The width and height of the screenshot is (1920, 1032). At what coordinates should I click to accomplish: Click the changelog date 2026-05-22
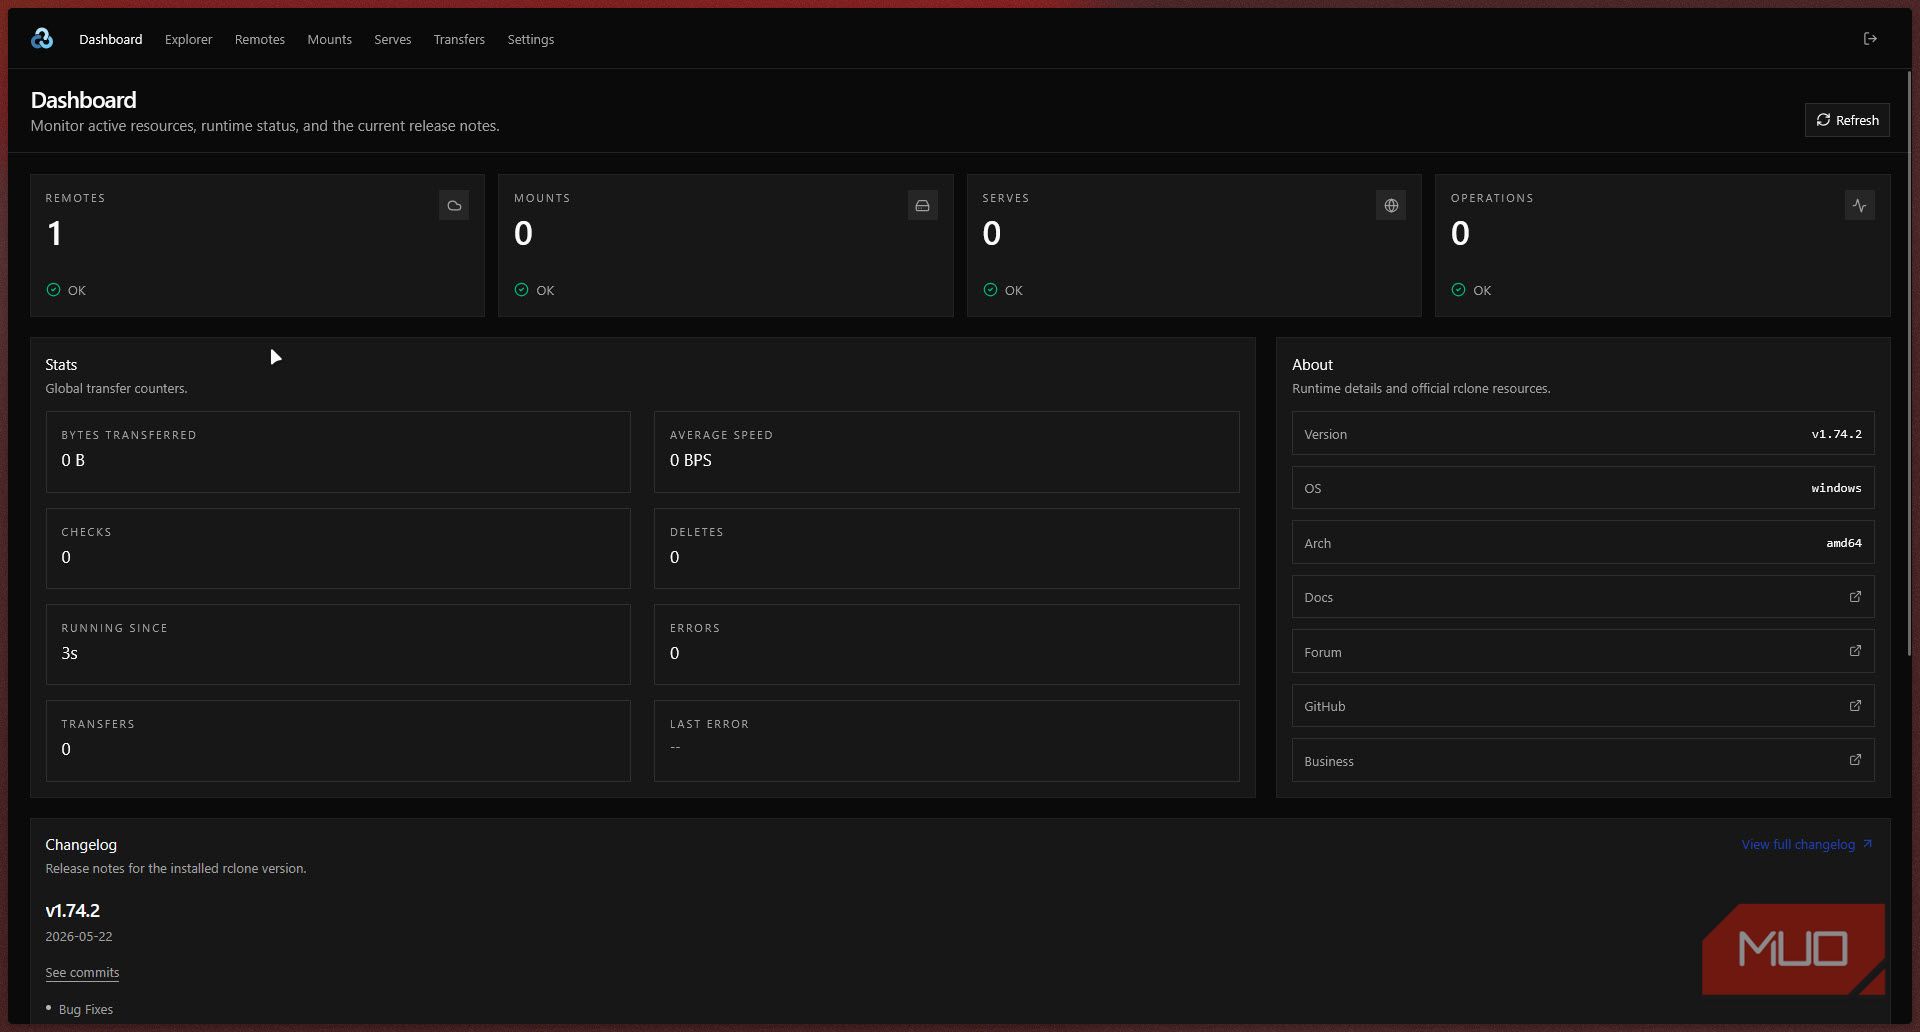click(79, 936)
